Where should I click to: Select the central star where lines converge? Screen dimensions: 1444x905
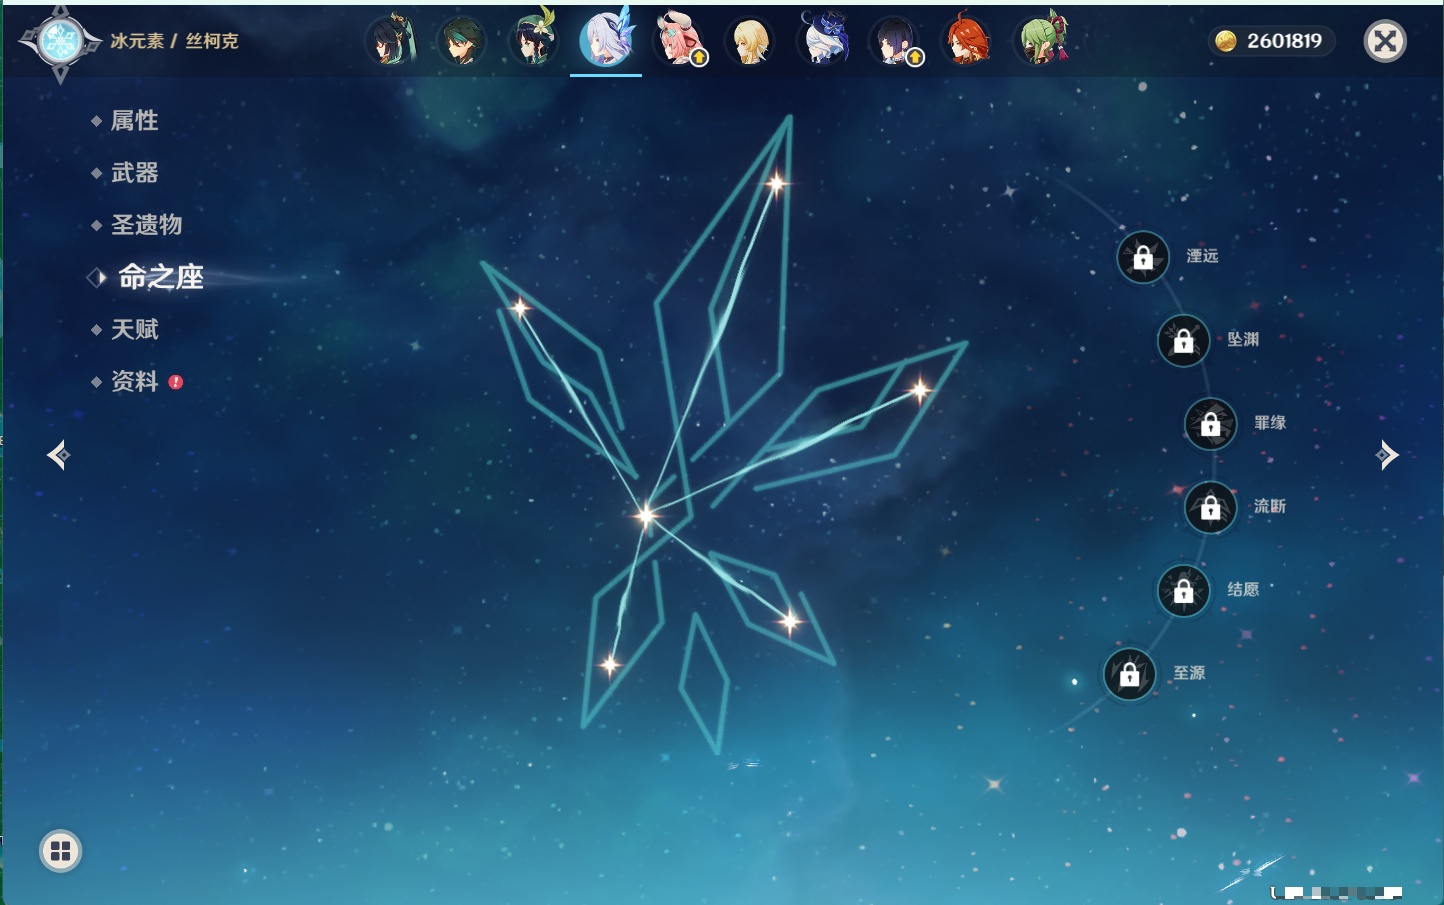point(646,515)
